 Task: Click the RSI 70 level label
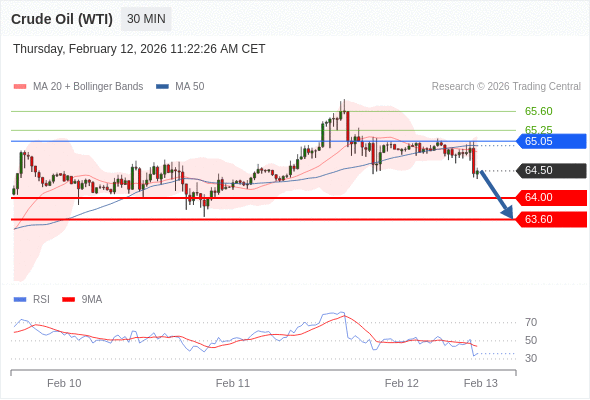click(531, 322)
